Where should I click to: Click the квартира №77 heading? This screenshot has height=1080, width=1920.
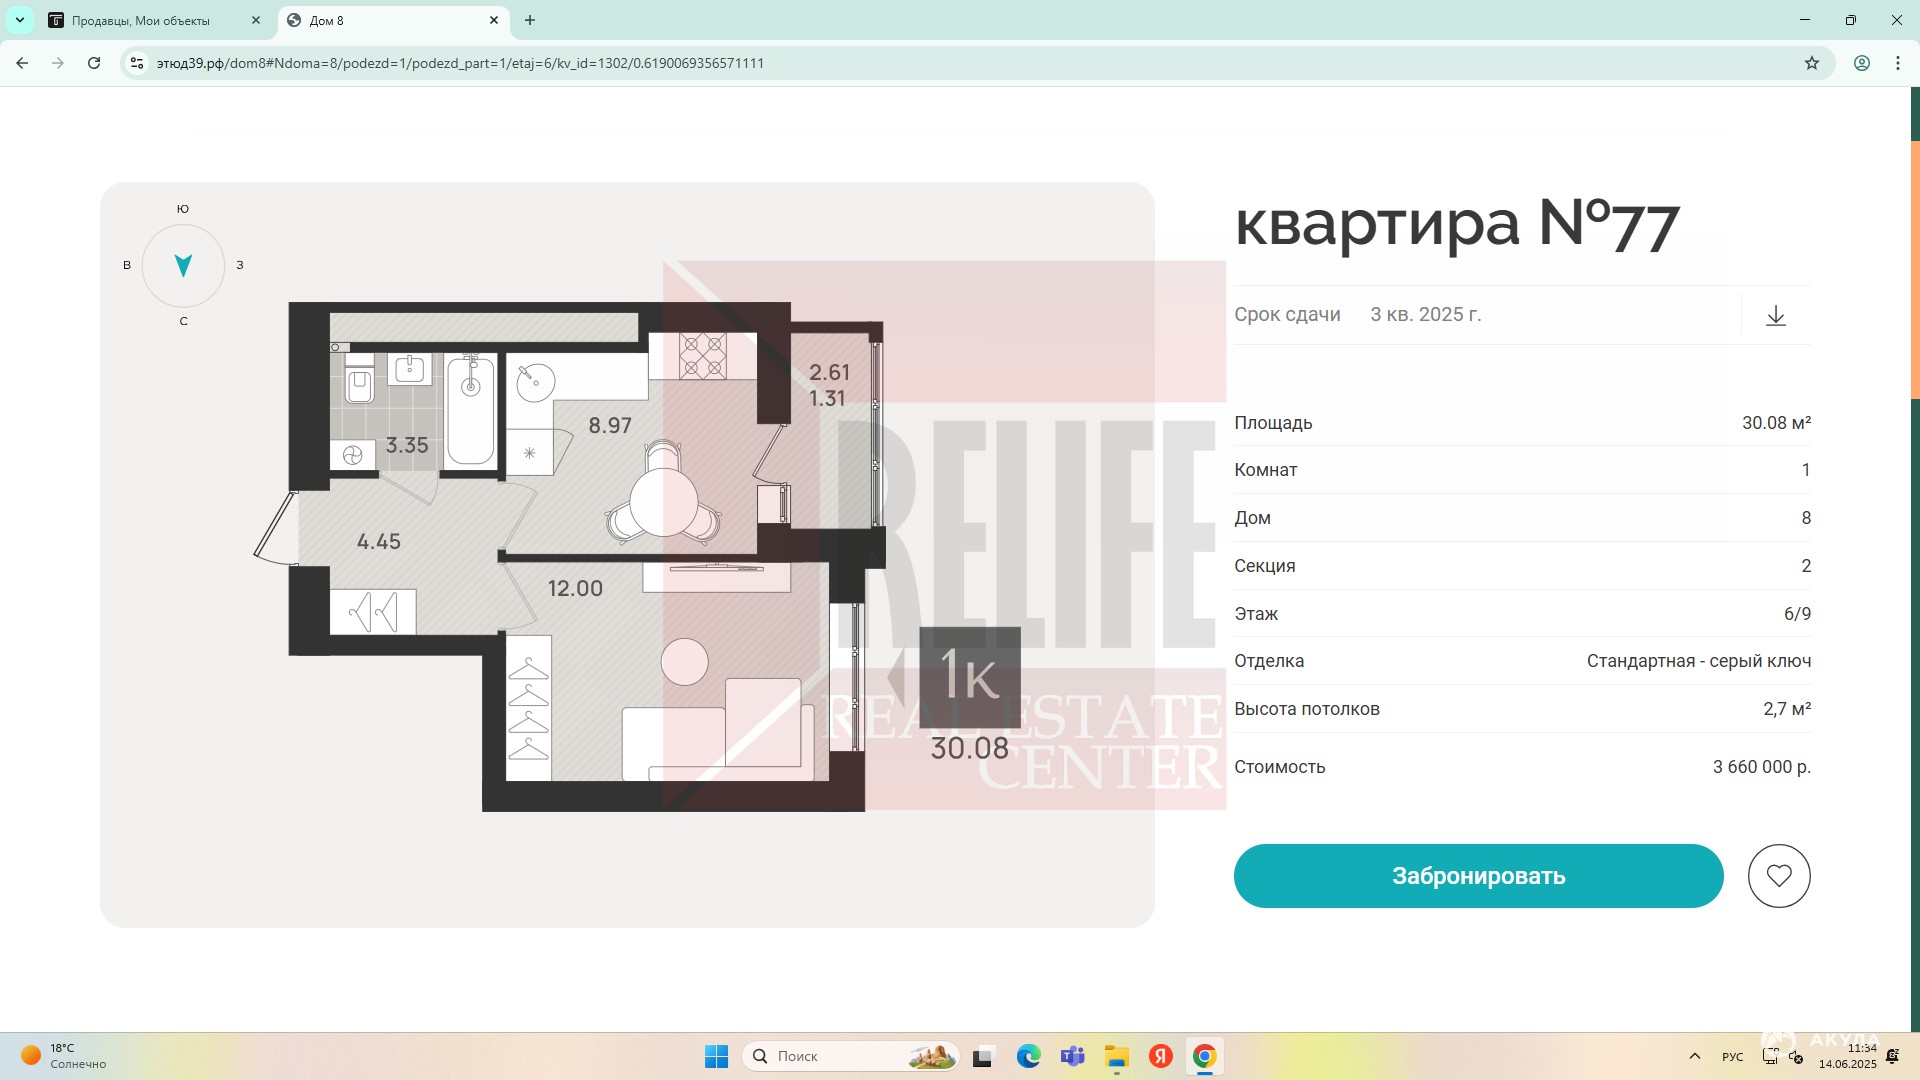pos(1457,223)
